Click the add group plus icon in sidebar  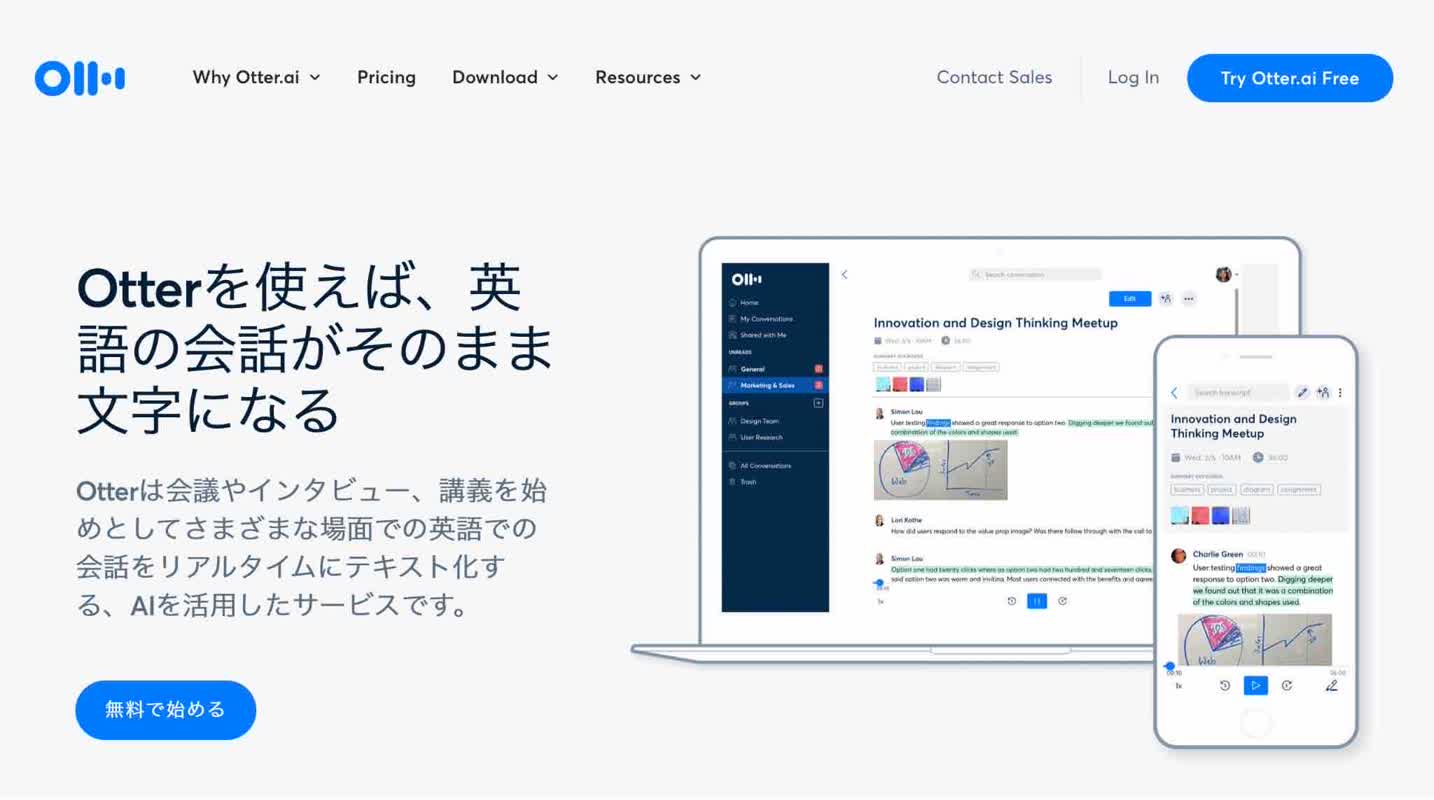(x=818, y=403)
